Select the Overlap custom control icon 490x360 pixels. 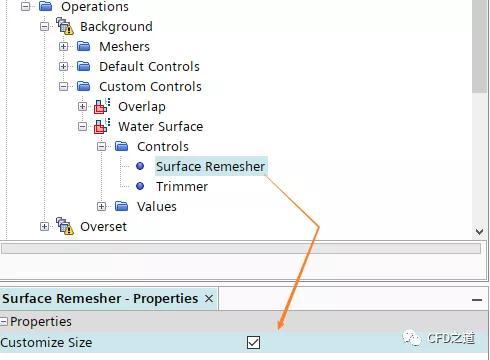pyautogui.click(x=102, y=106)
